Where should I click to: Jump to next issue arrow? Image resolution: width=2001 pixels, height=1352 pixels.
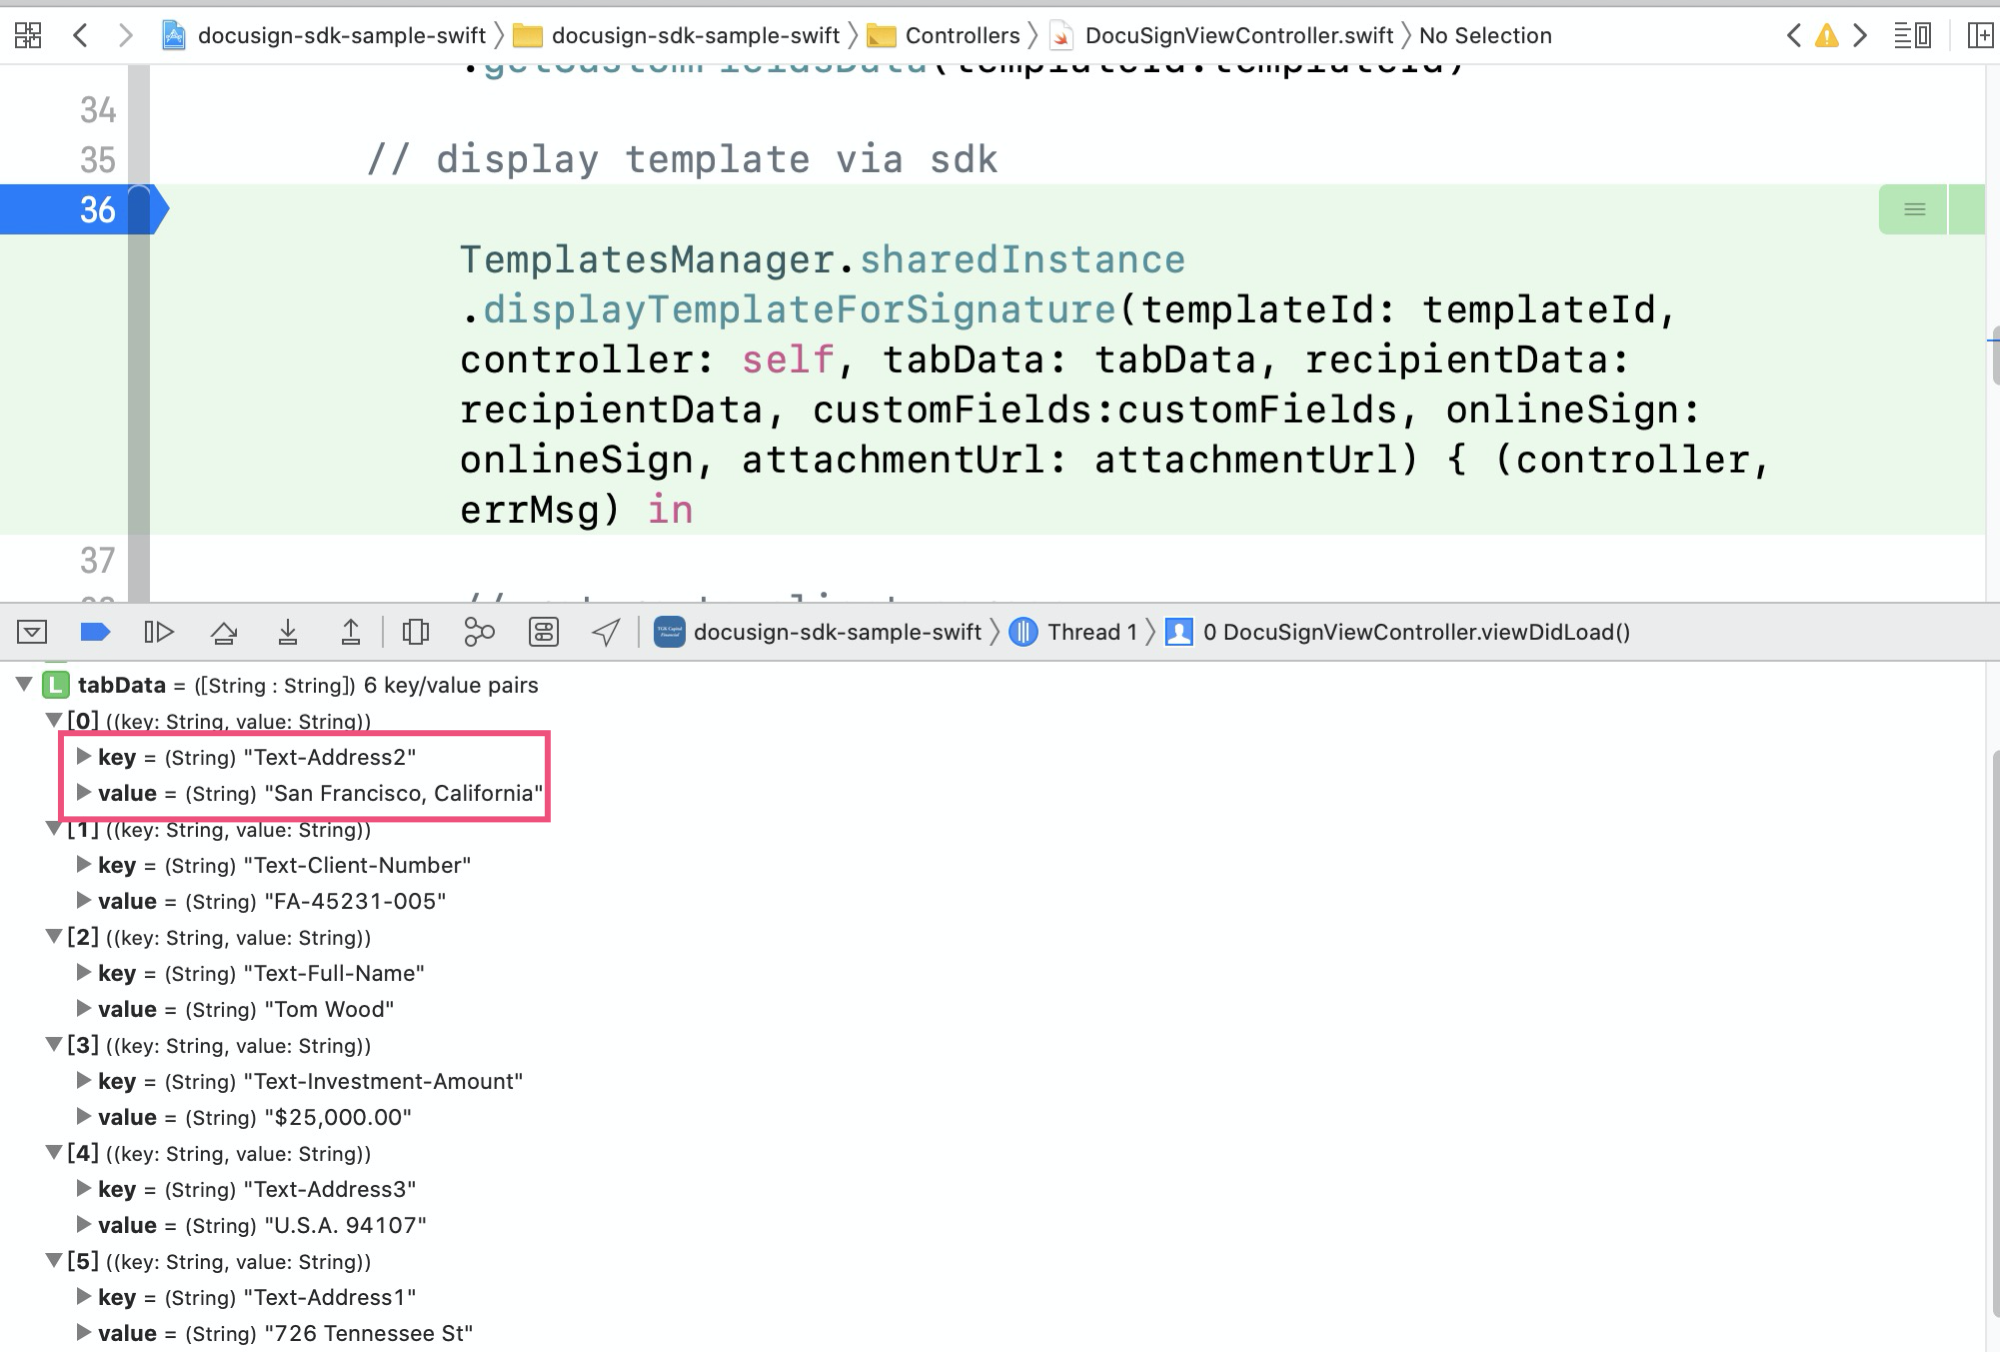pos(1860,36)
